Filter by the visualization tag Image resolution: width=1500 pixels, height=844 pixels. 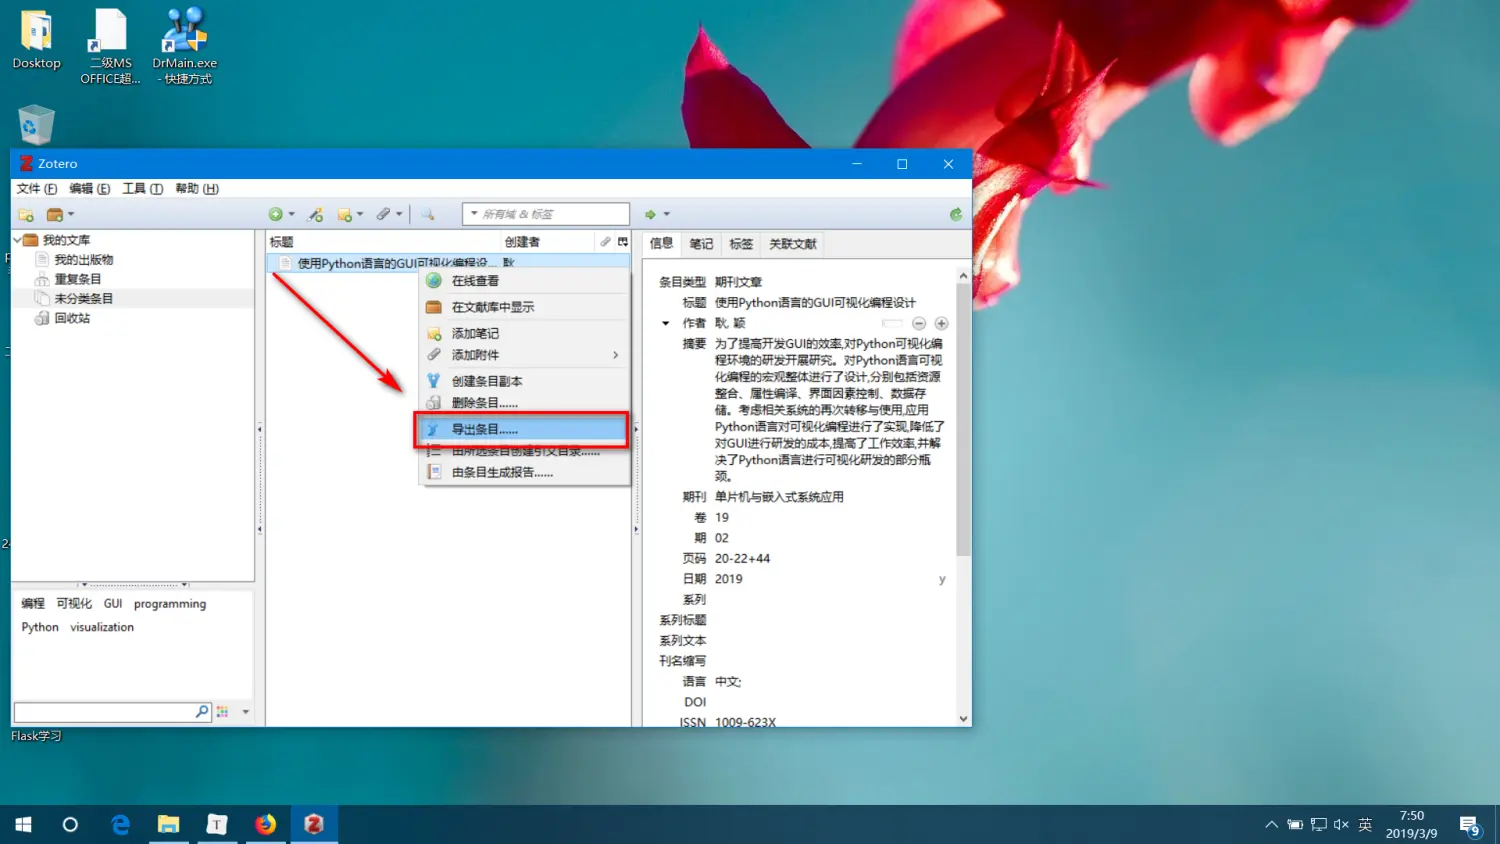coord(102,627)
